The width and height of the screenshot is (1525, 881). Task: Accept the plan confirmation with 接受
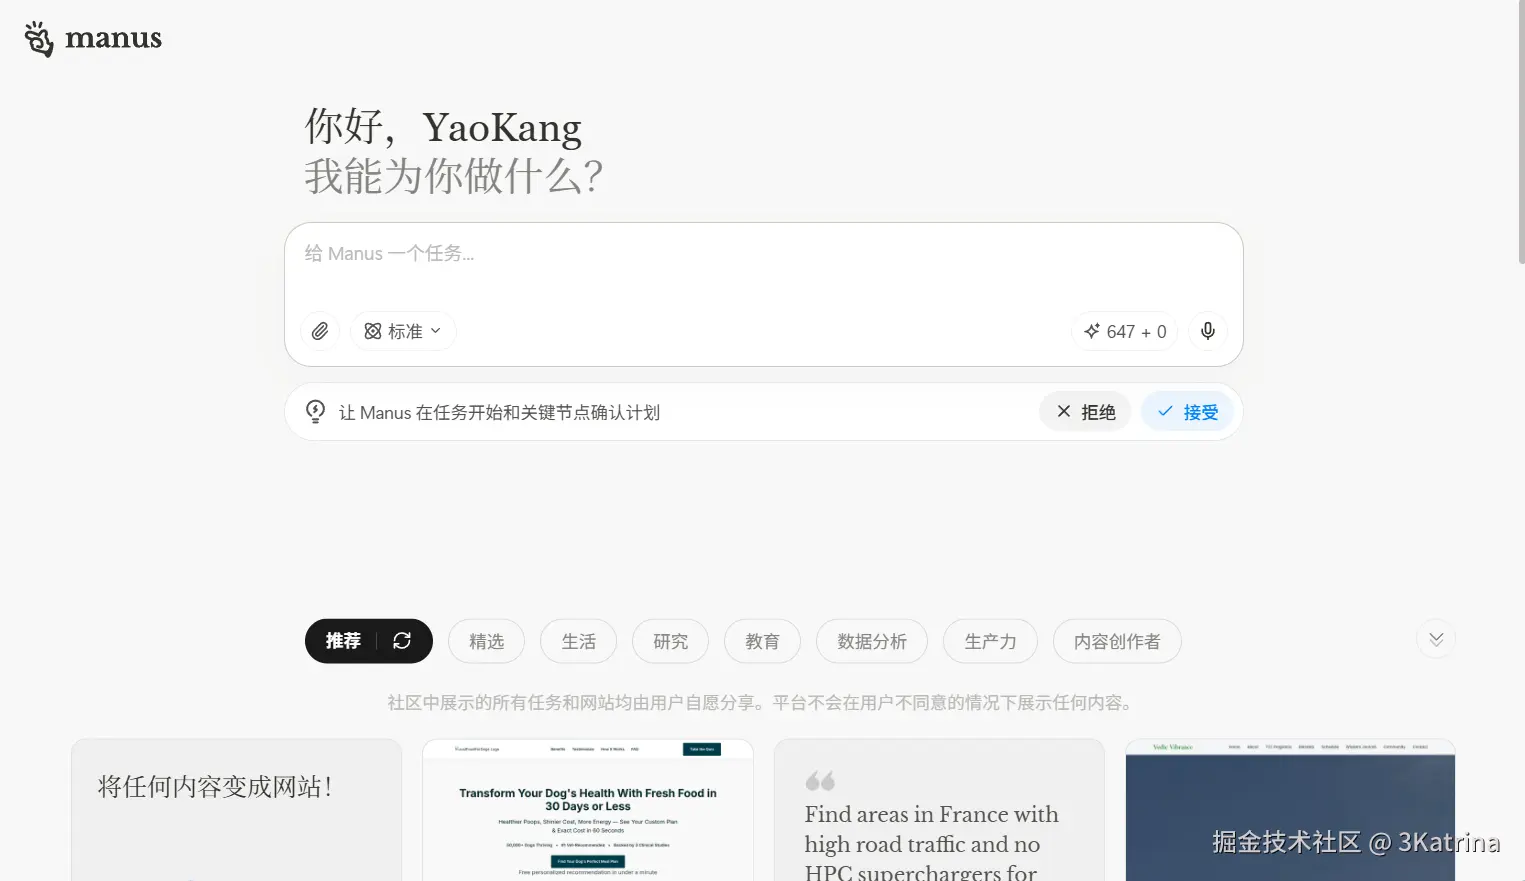point(1187,412)
